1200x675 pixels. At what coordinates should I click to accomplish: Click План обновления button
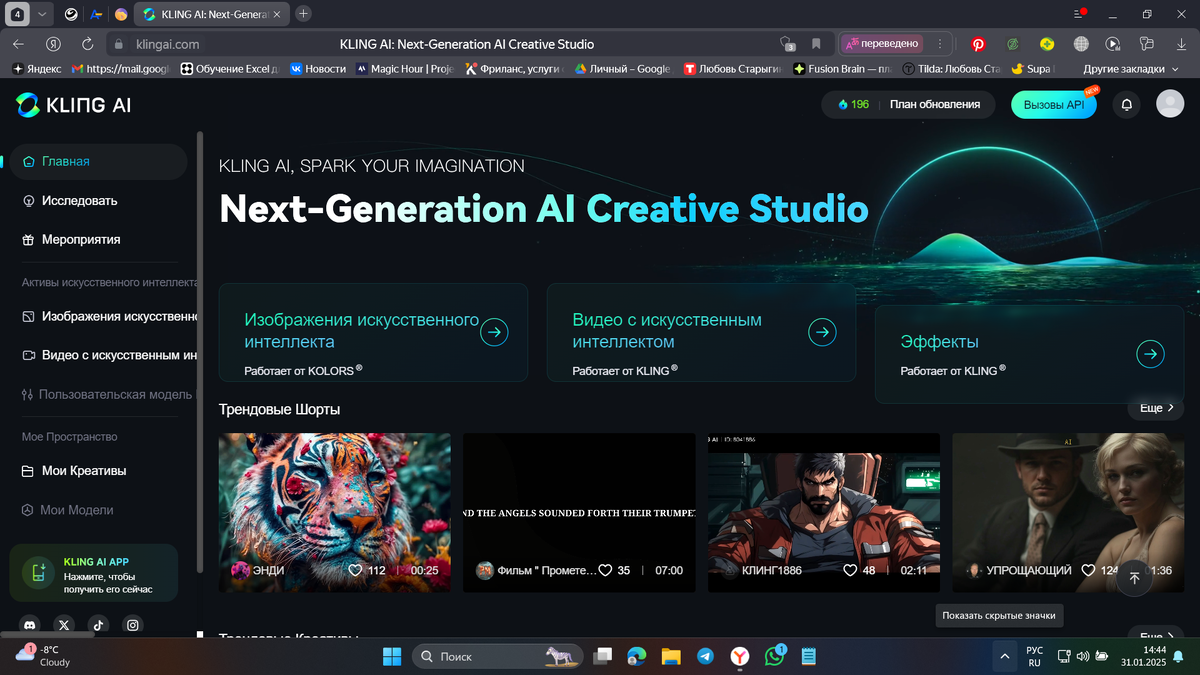coord(935,104)
